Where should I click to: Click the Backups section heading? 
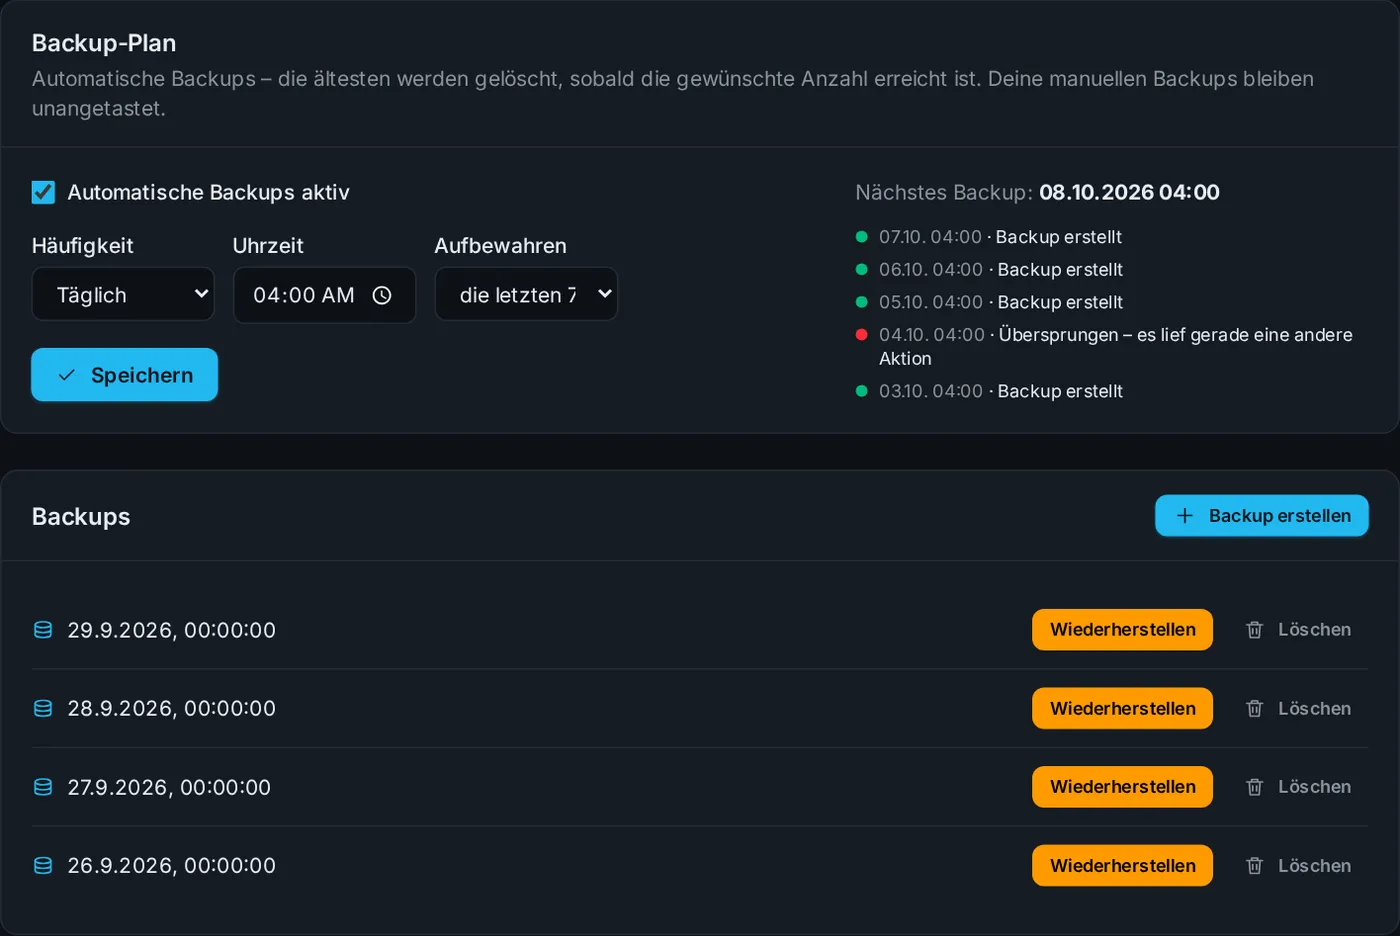pos(81,517)
